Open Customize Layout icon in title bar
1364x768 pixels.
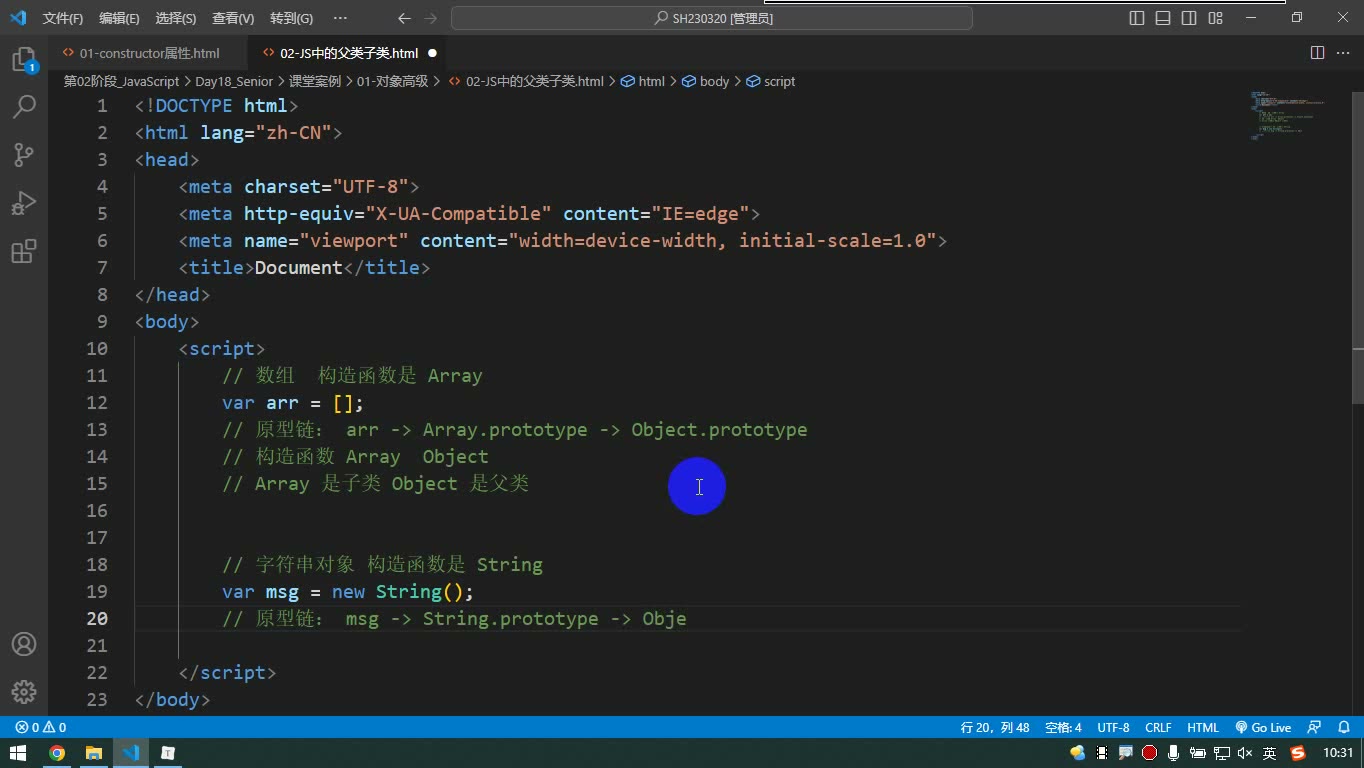coord(1215,18)
